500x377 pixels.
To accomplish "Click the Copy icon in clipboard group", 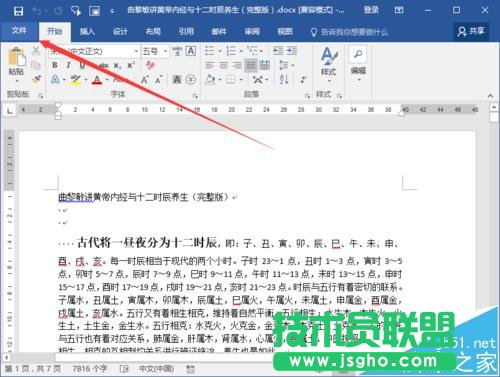I will (36, 65).
